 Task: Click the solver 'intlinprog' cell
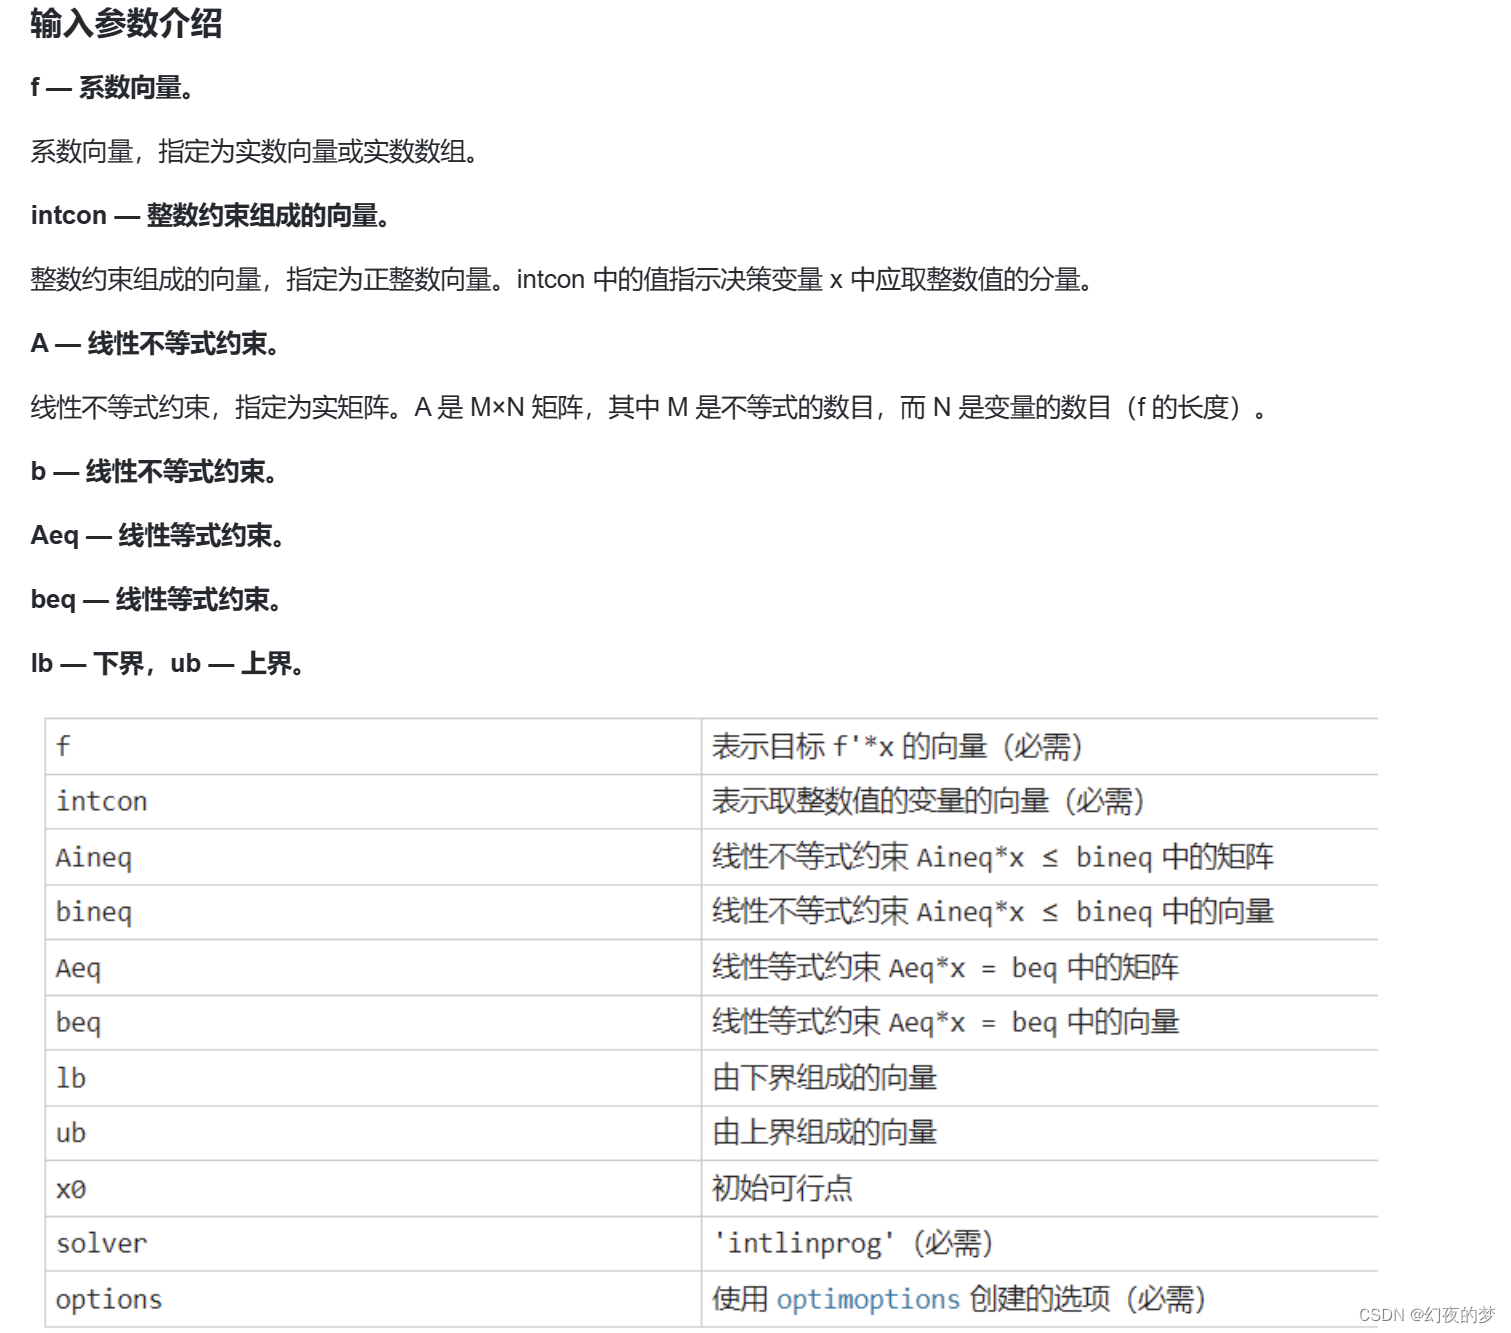tap(852, 1242)
